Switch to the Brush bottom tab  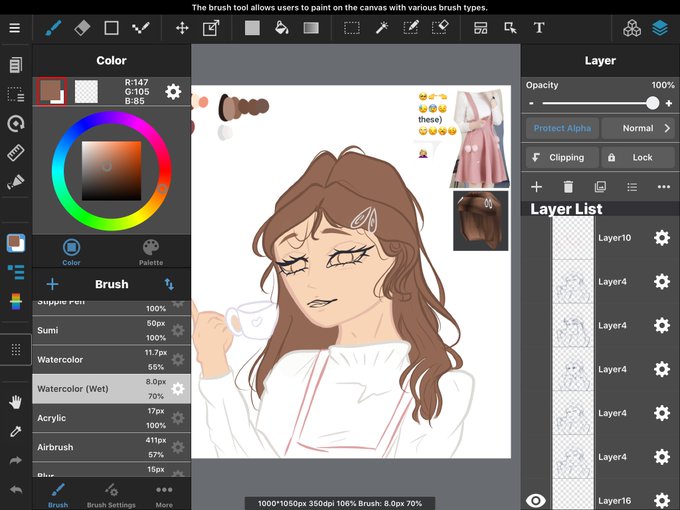[58, 495]
